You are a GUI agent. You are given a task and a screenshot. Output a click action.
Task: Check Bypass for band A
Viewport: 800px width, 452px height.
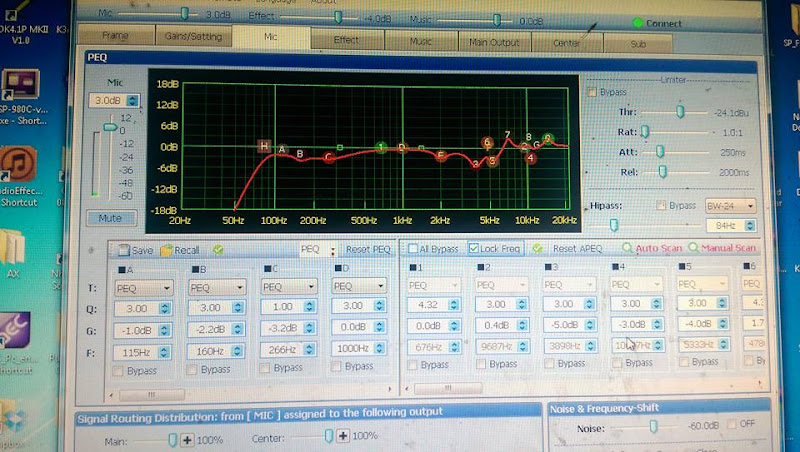(117, 371)
